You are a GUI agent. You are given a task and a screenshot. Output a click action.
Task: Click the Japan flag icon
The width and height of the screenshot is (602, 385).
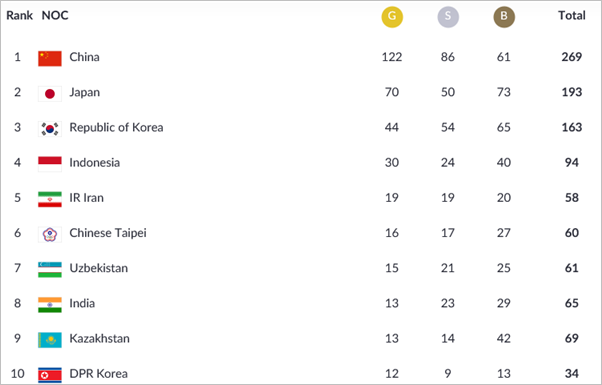(50, 94)
